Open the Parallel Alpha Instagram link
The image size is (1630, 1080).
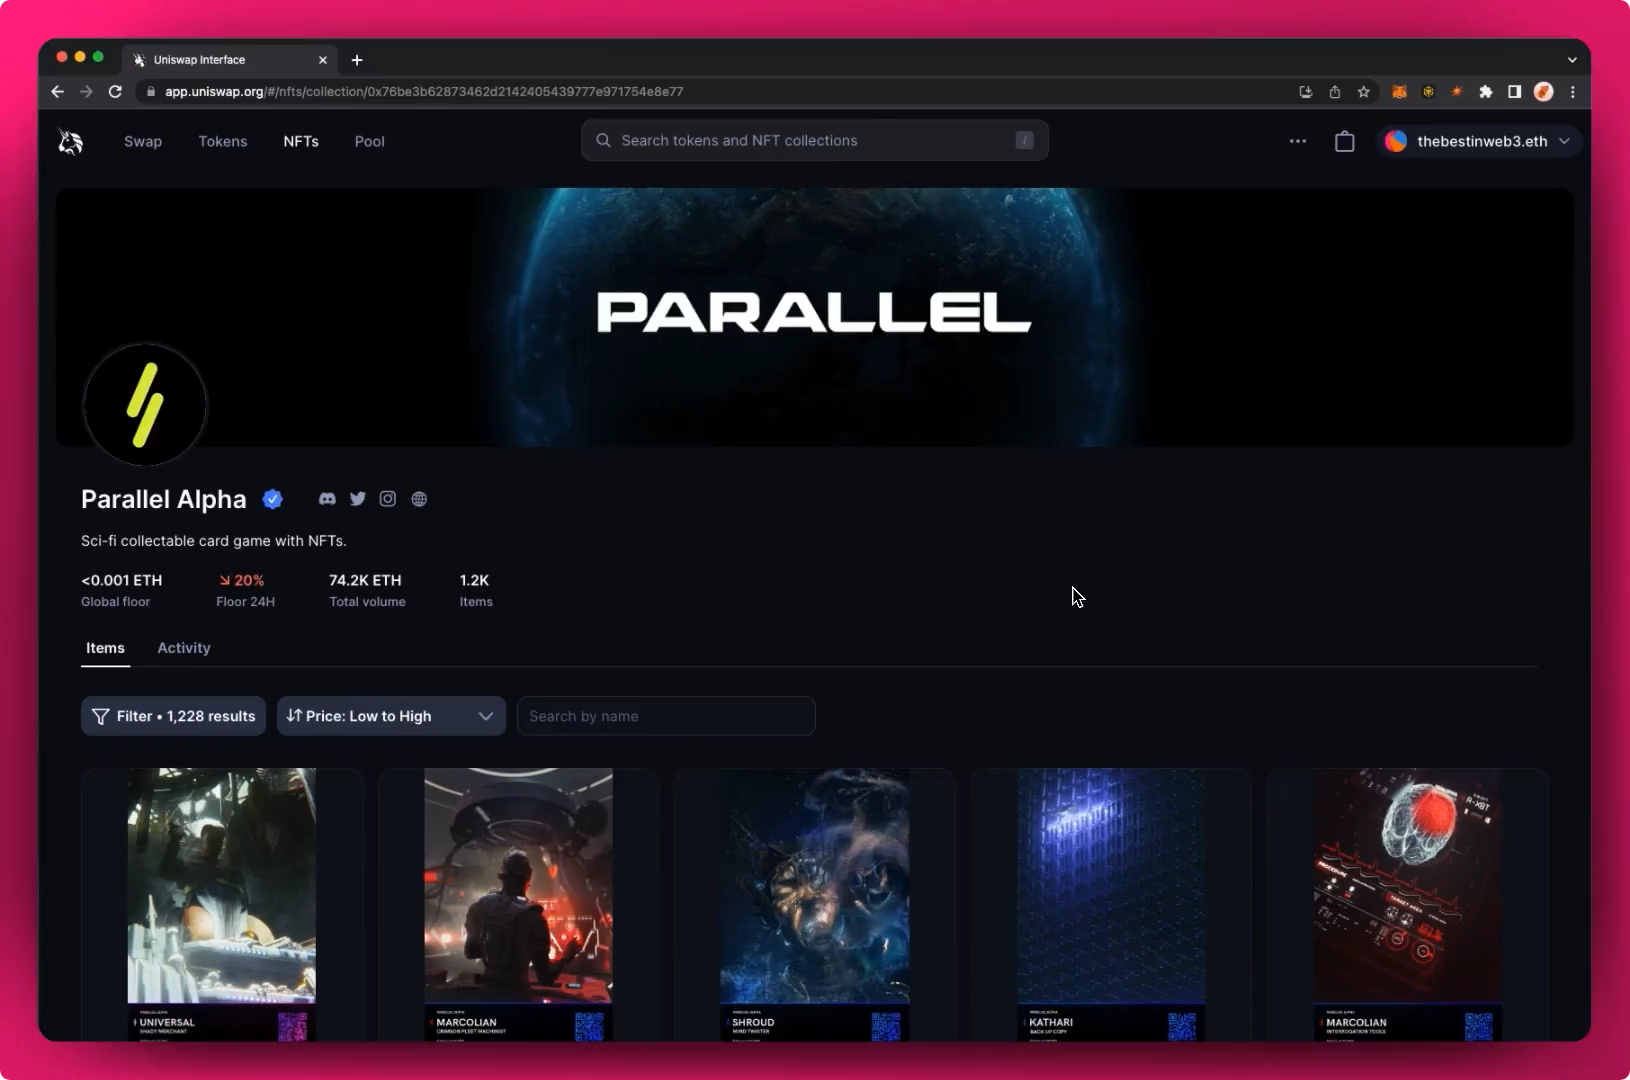pos(388,499)
